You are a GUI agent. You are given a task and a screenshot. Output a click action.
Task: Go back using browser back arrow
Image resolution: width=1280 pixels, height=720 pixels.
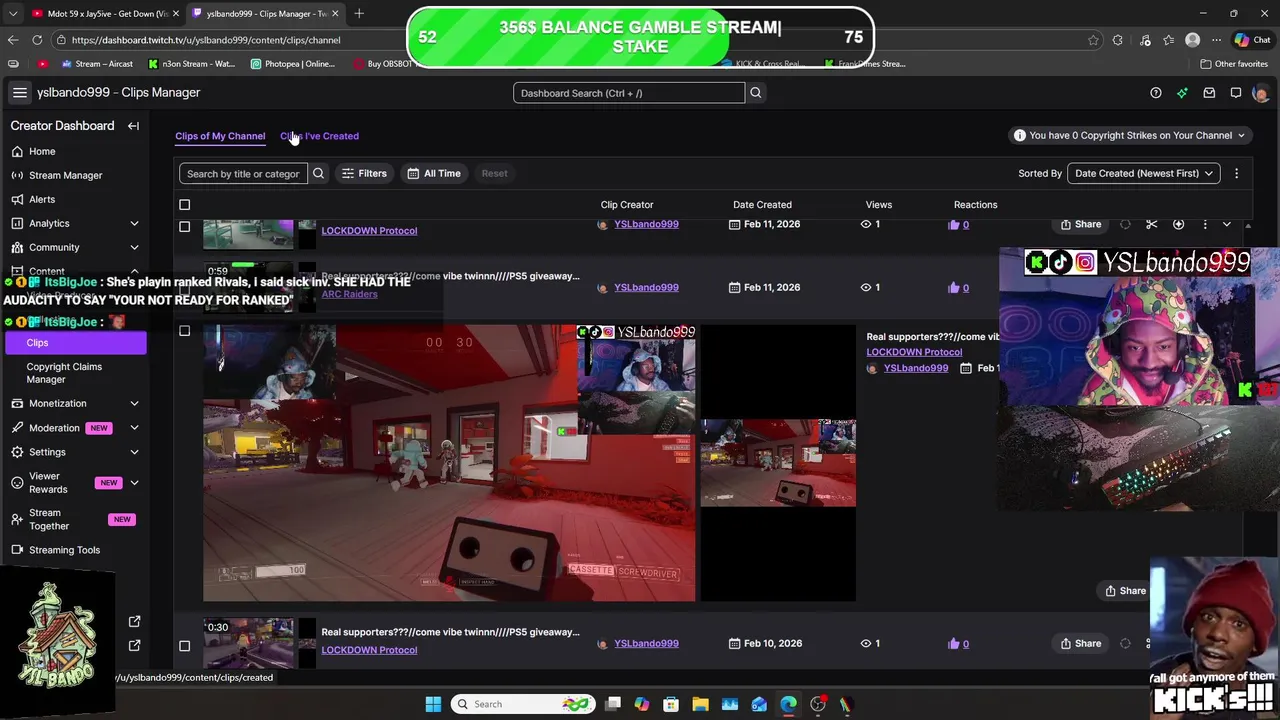13,40
